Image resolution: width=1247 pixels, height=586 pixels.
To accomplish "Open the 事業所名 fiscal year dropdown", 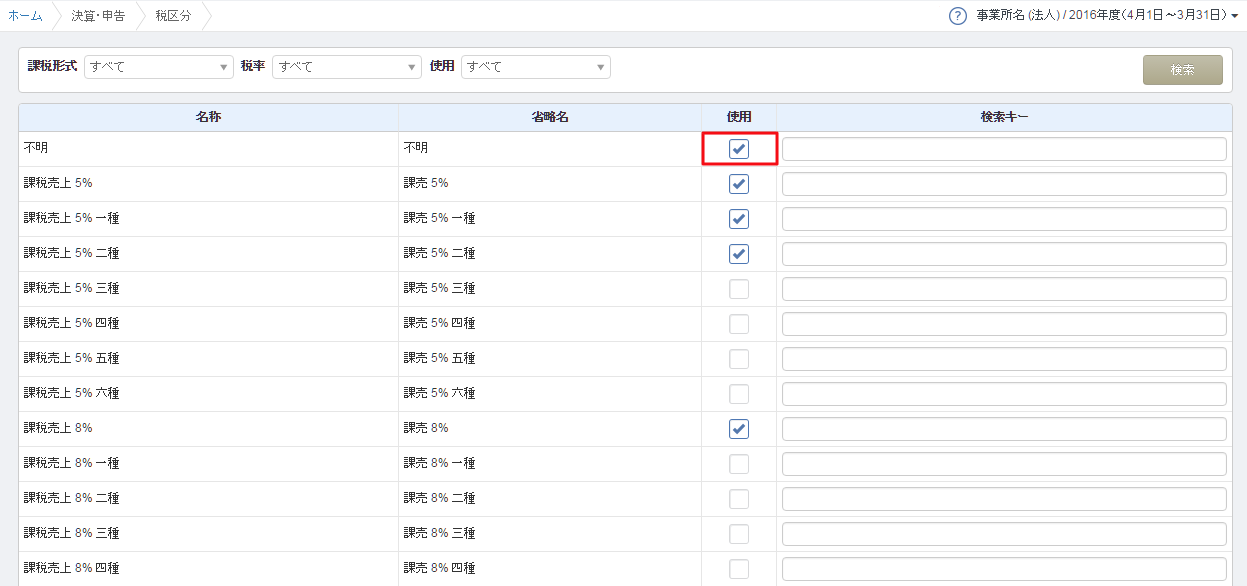I will click(1107, 16).
